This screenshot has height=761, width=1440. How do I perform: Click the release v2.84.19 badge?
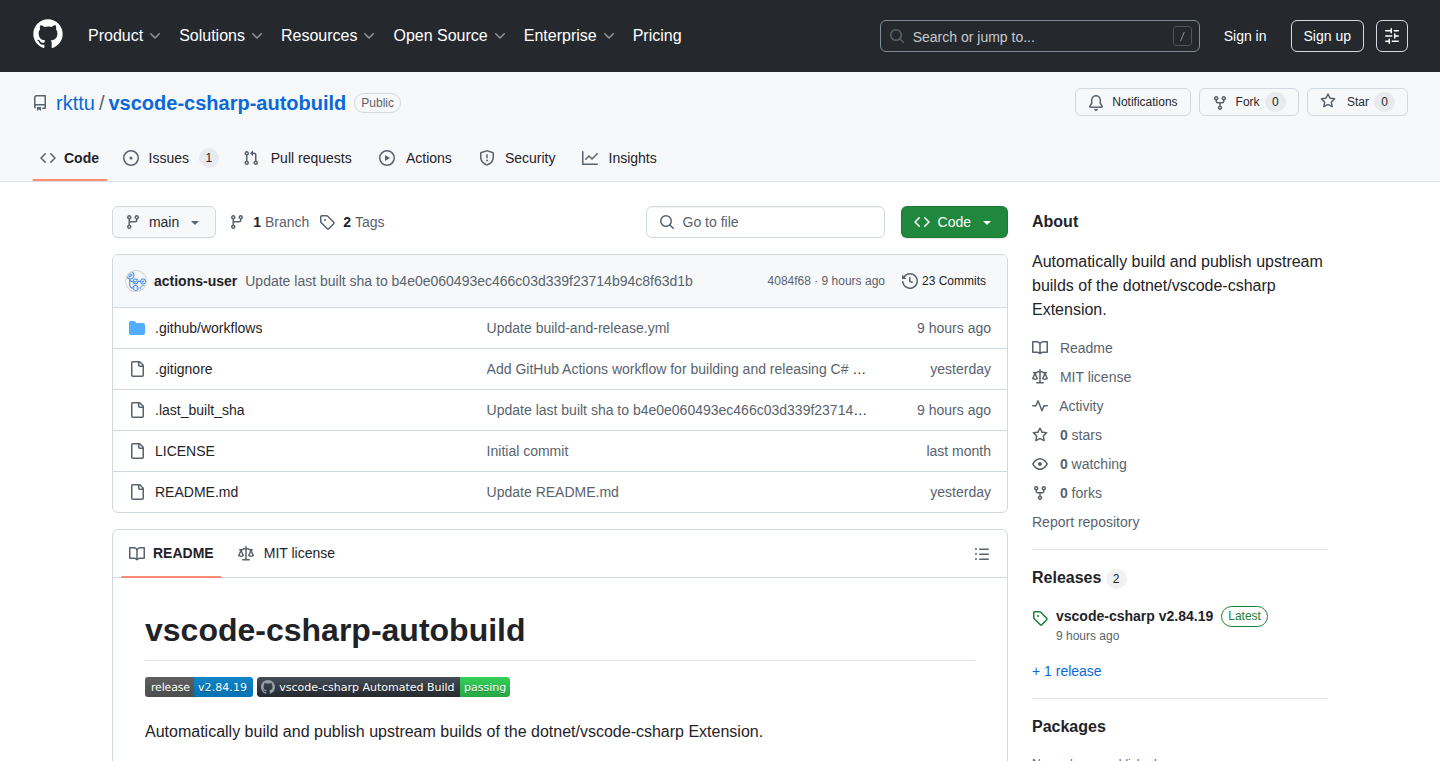pyautogui.click(x=199, y=687)
